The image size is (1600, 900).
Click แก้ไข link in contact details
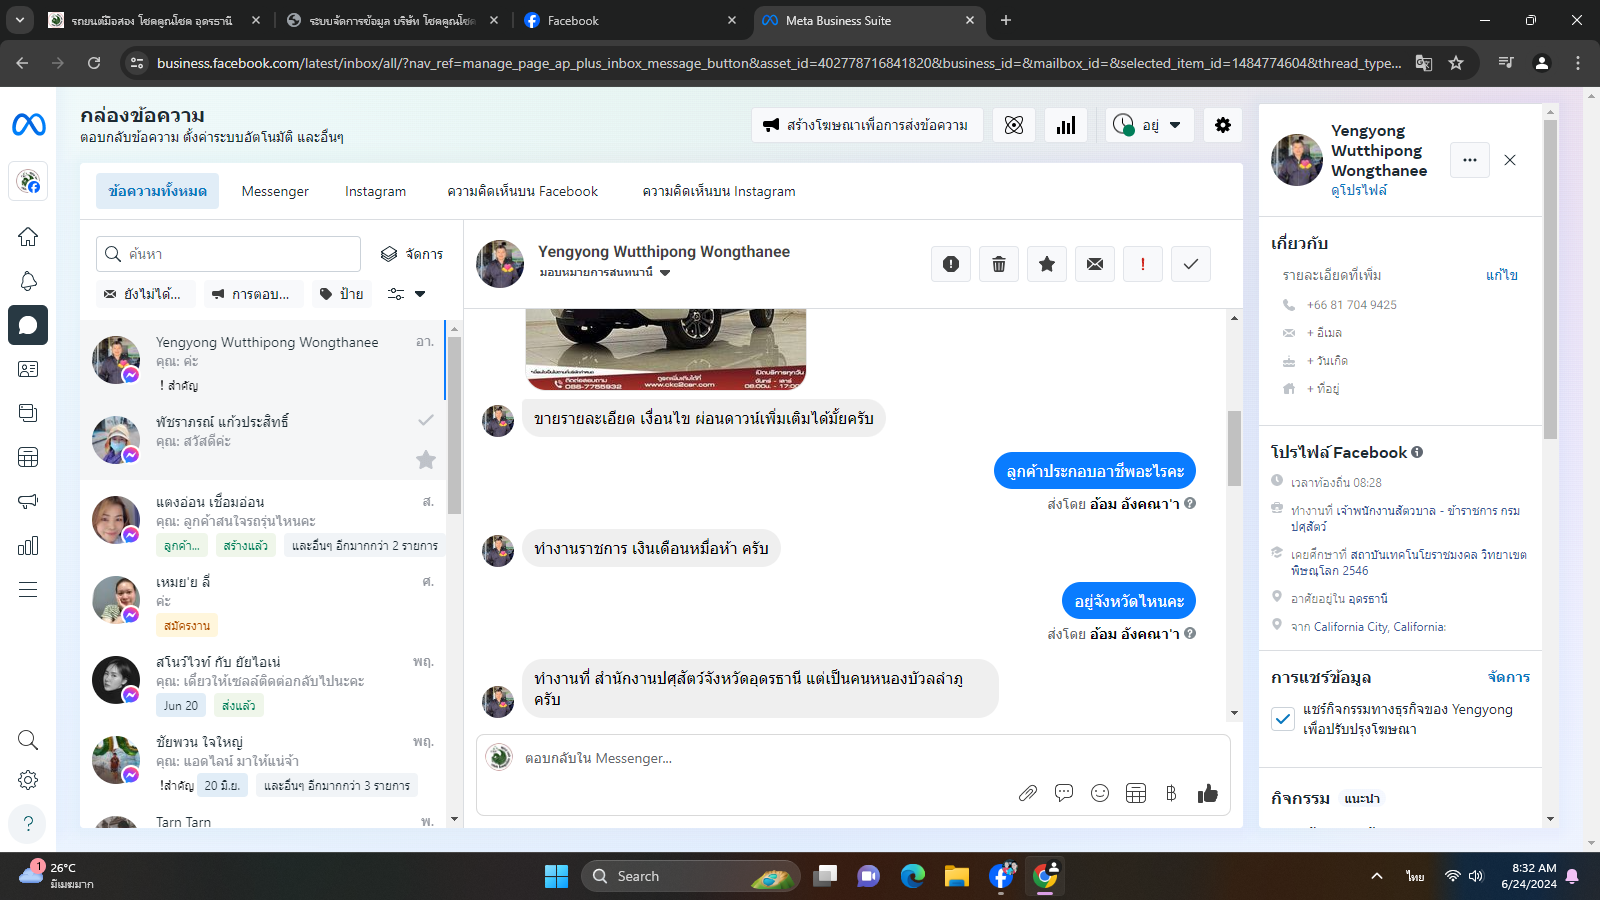(1502, 275)
